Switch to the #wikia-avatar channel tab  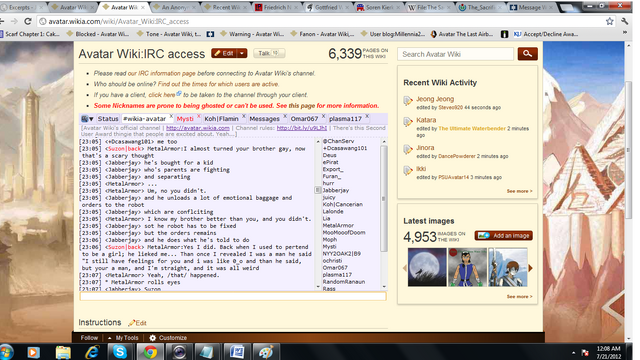click(144, 119)
